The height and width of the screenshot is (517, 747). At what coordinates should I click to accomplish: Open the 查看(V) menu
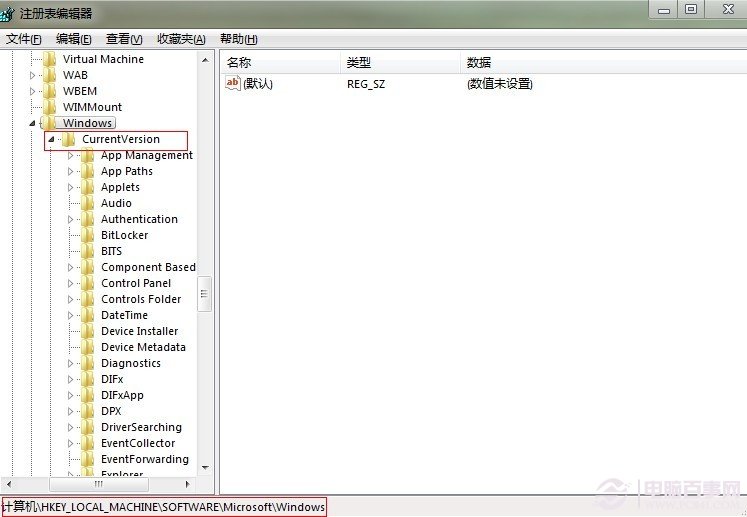point(124,39)
